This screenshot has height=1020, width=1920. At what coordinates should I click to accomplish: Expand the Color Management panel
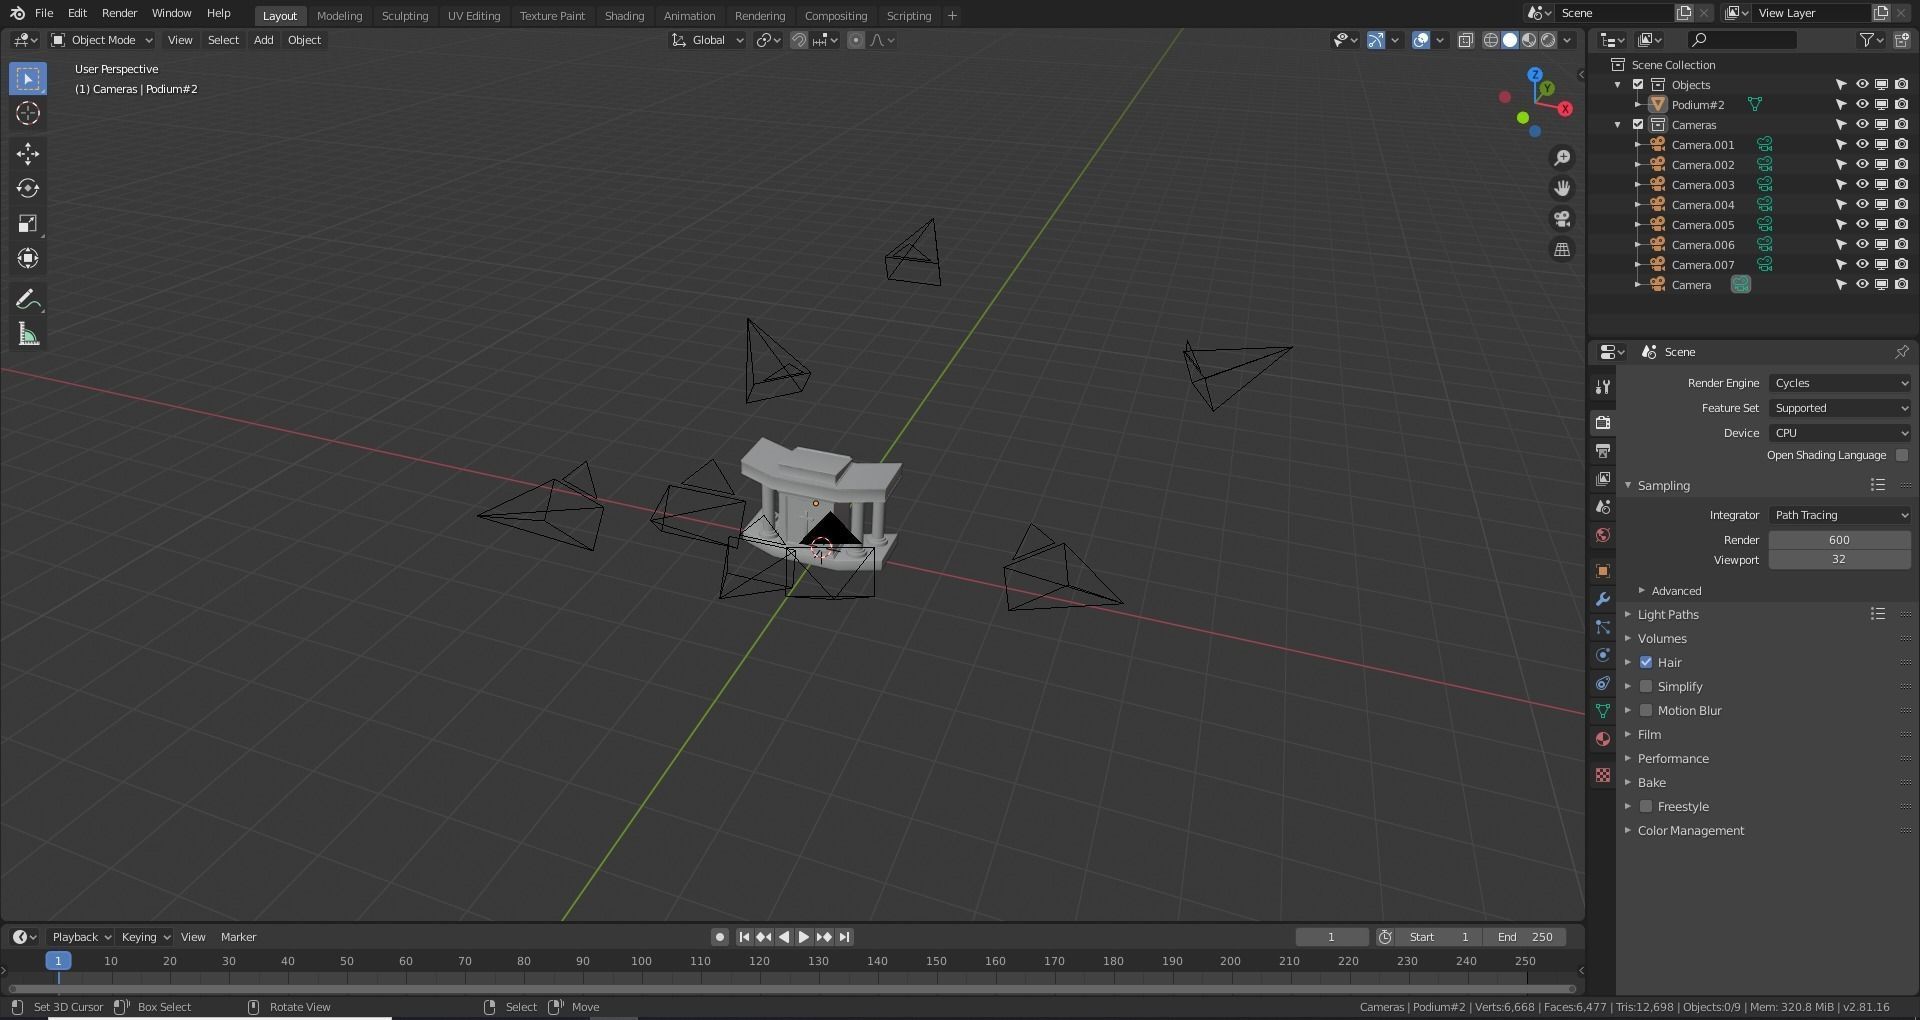[1690, 831]
